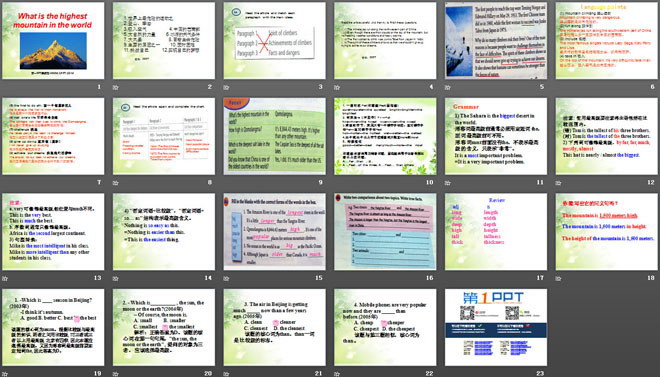Select slide 14 'Nothing is so easy' thumbnail
660x377 pixels.
(164, 231)
